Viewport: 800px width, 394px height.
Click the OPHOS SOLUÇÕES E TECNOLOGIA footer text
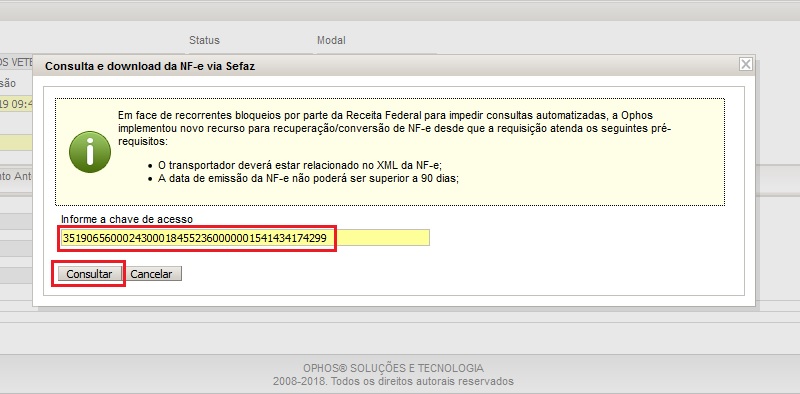[393, 368]
